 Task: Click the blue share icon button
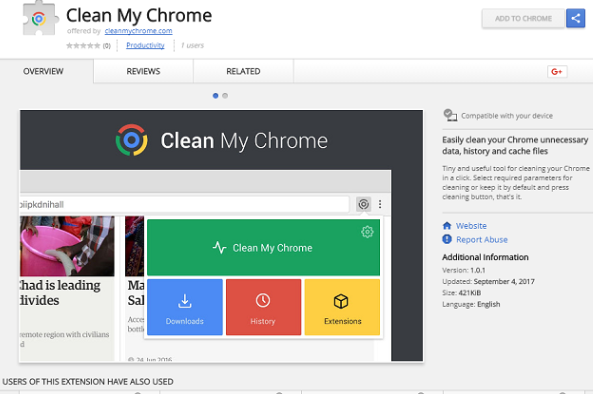click(575, 18)
